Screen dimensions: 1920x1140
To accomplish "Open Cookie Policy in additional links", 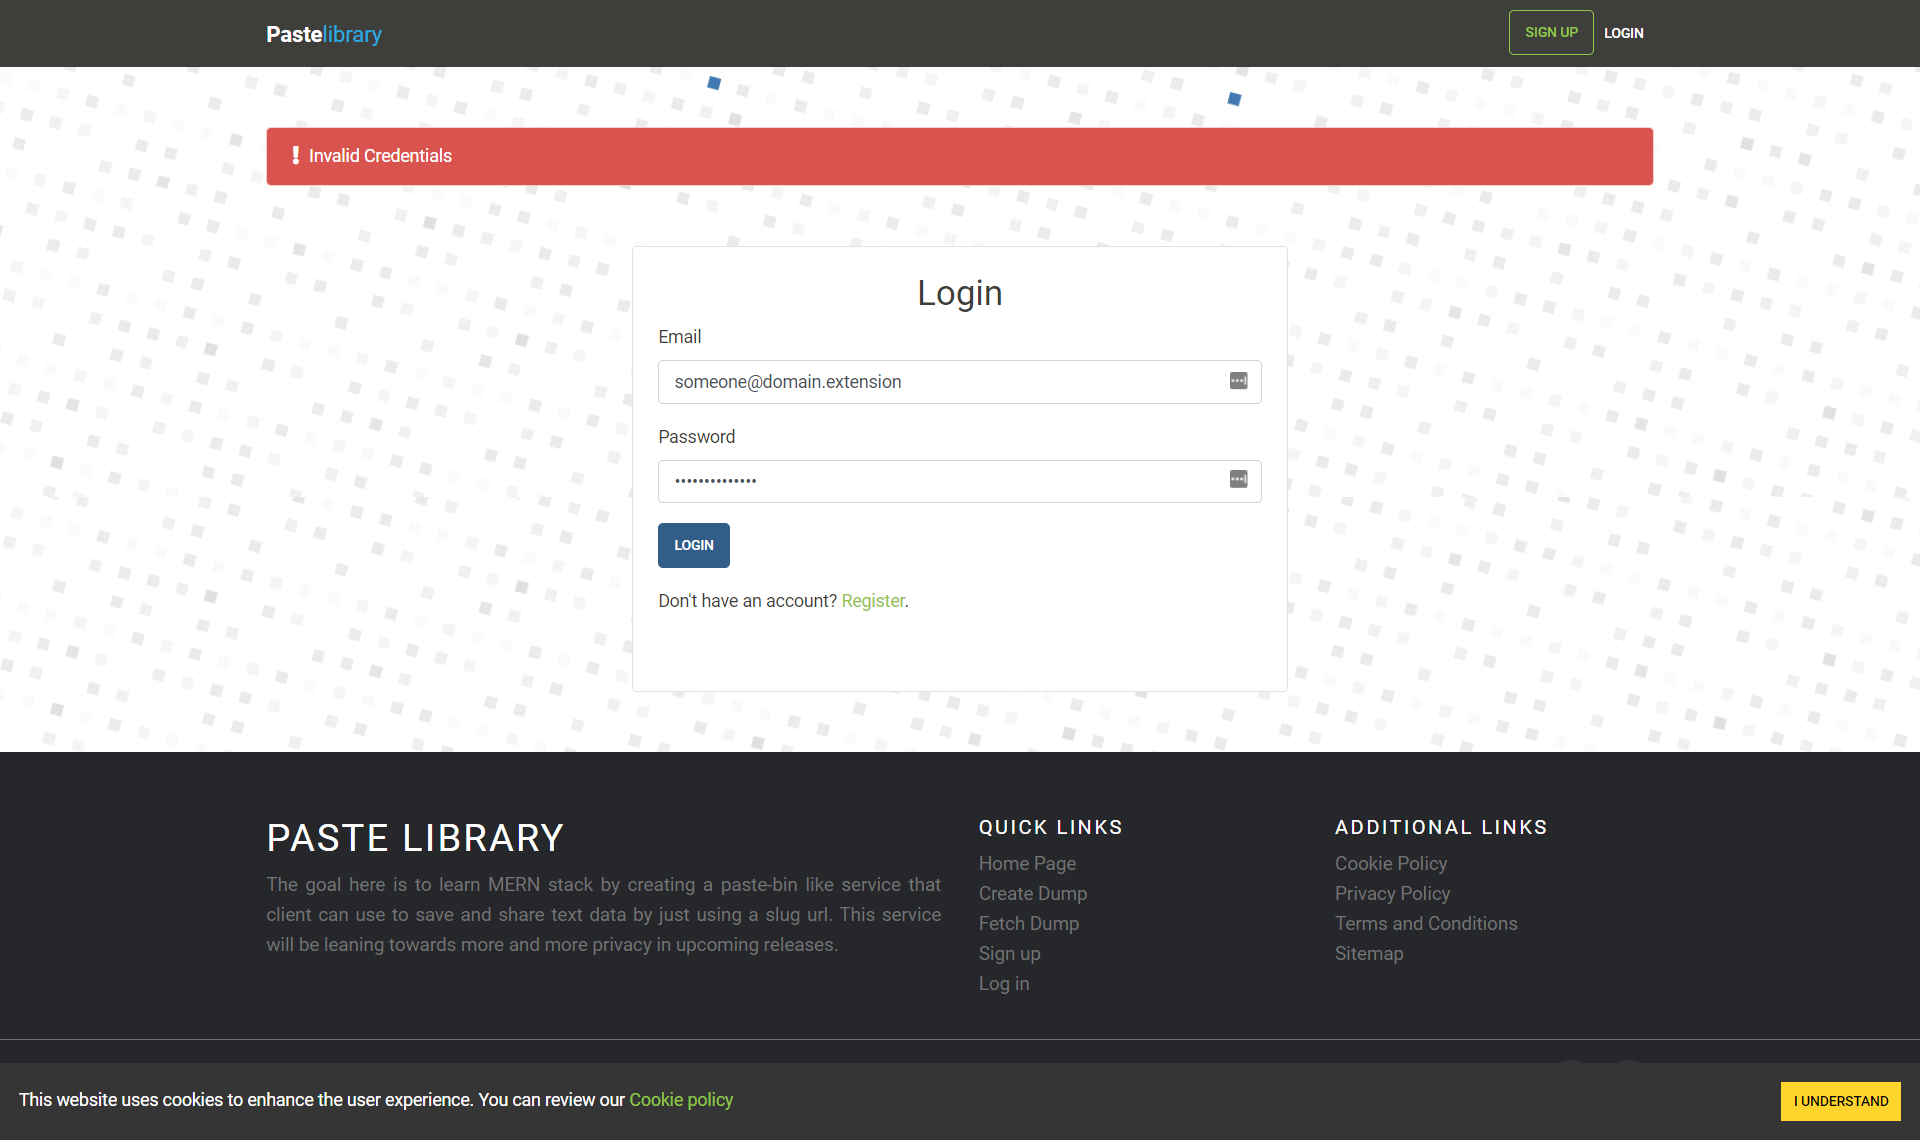I will [x=1390, y=863].
